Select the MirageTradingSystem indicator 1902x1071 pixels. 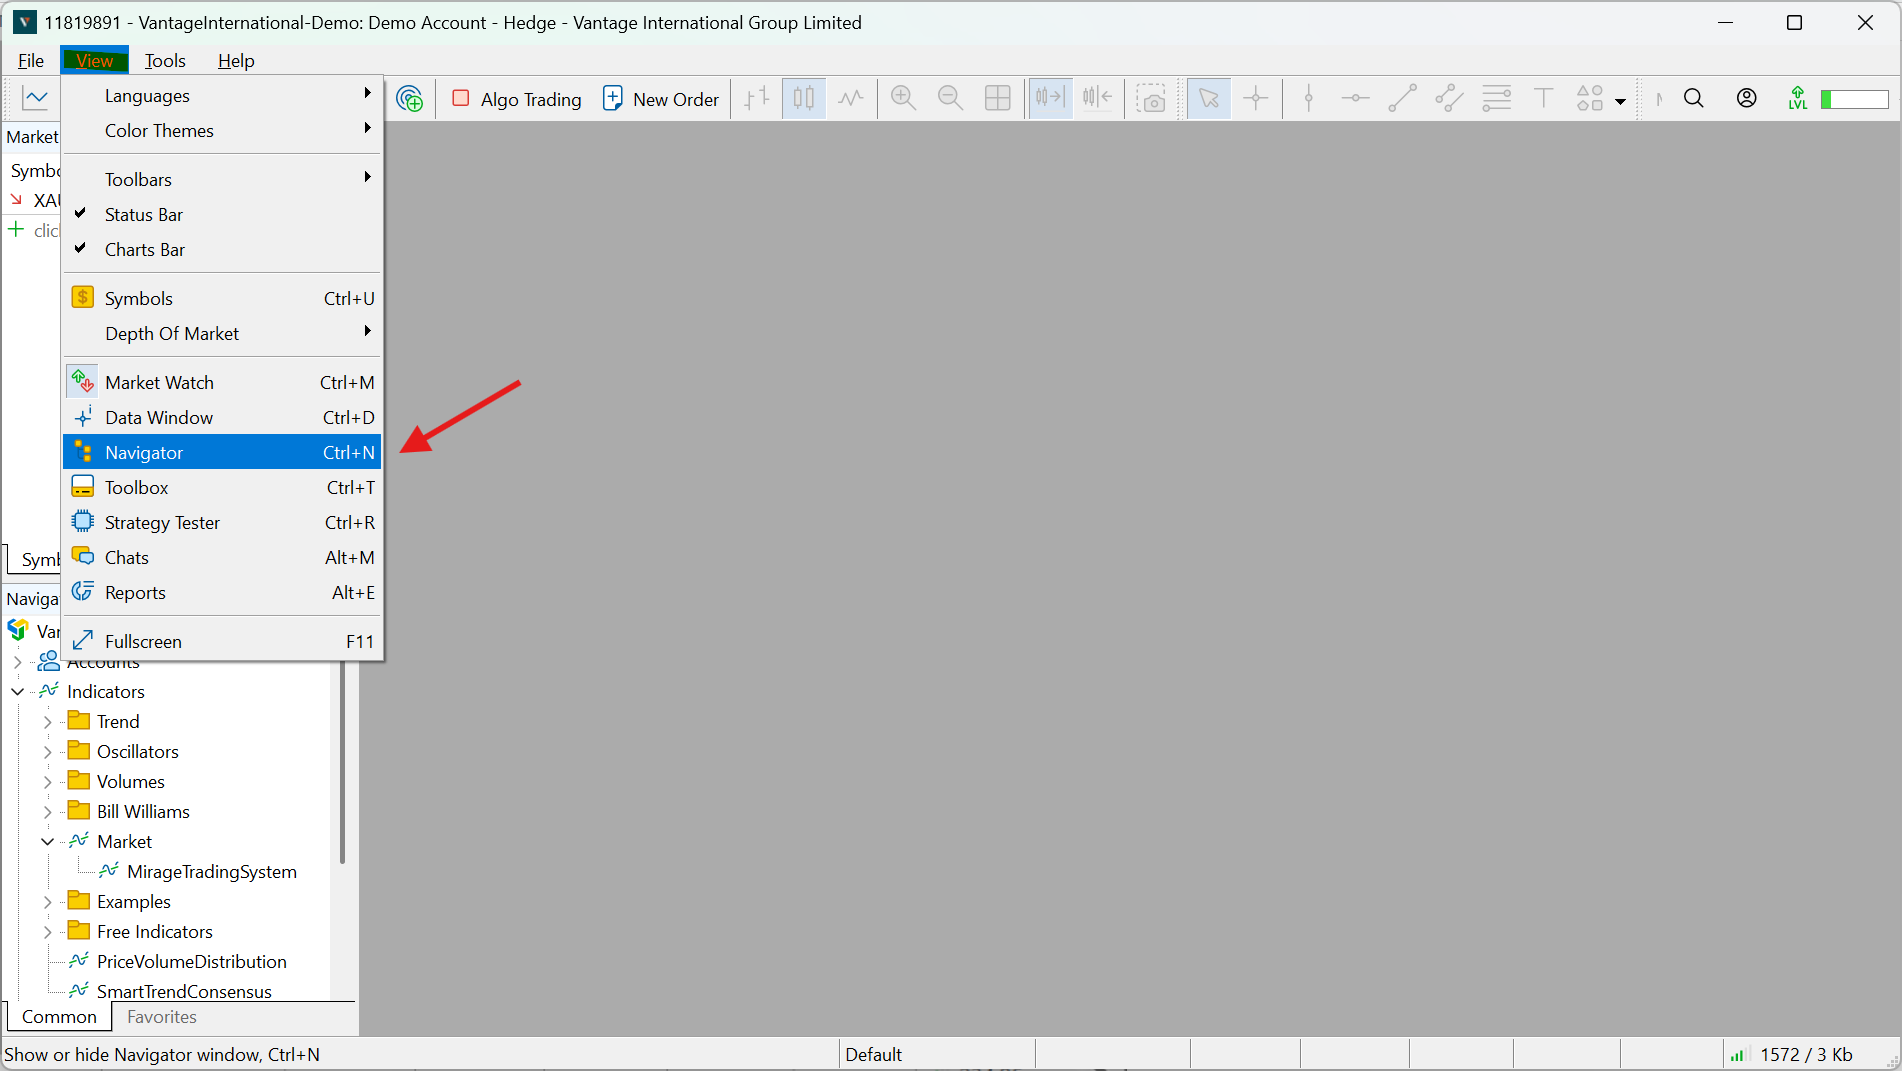pos(212,872)
